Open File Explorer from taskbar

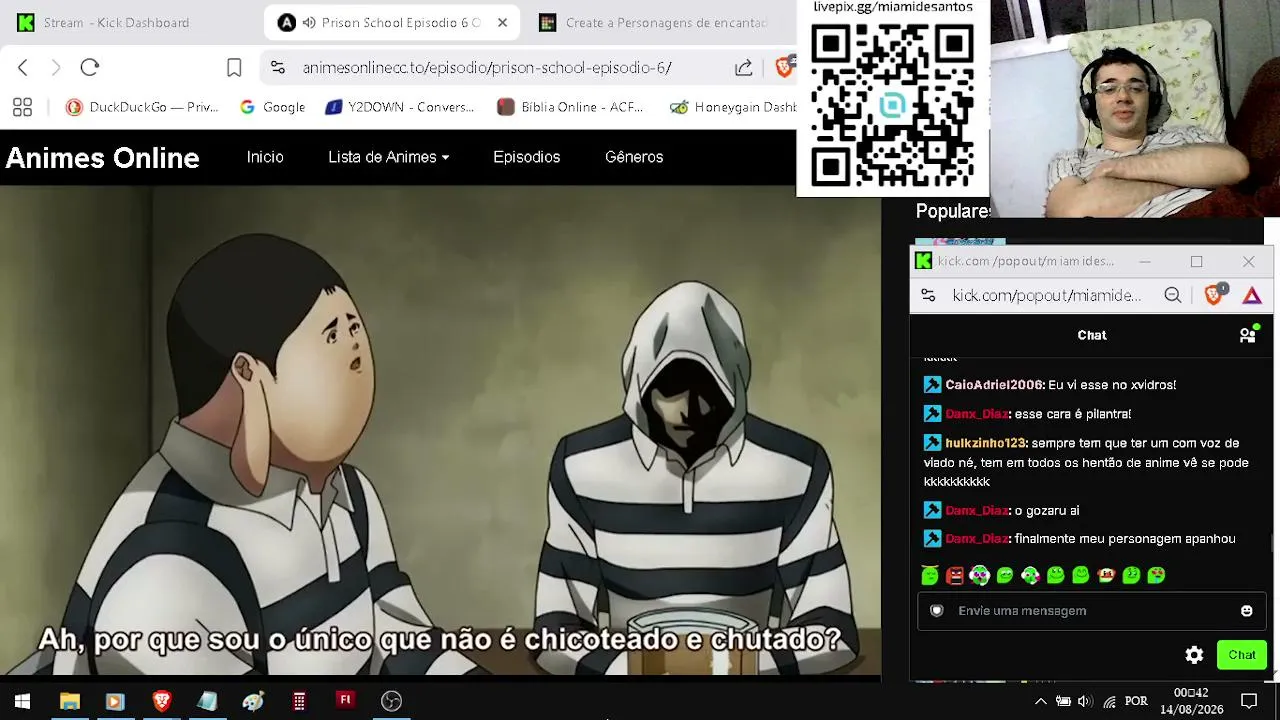[69, 701]
